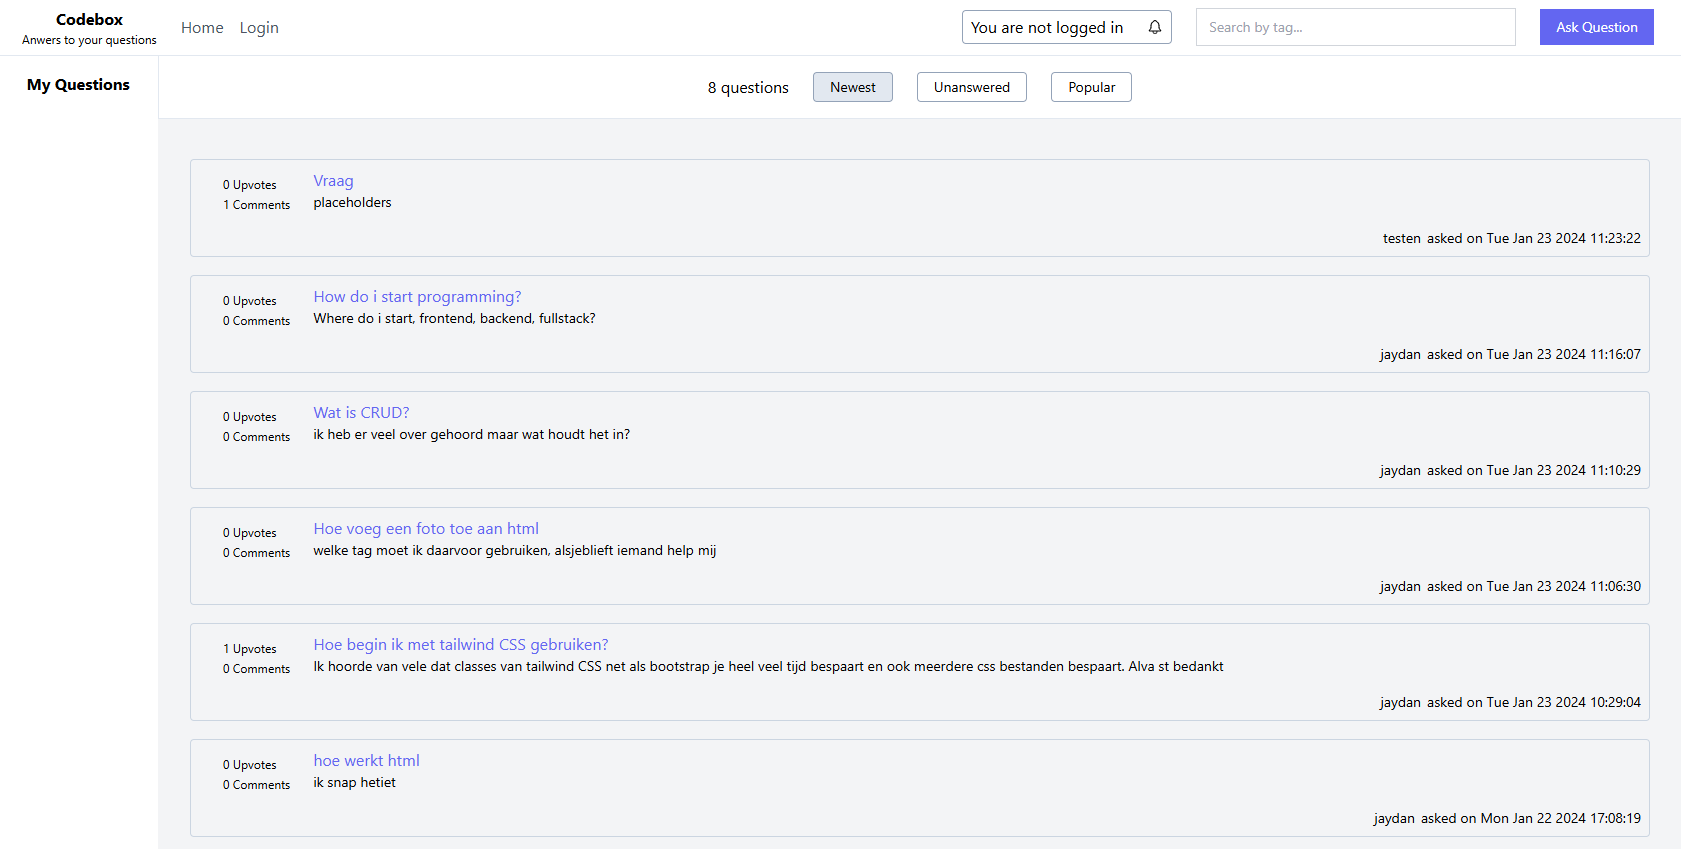
Task: Open the question titled Vraag
Action: click(x=333, y=181)
